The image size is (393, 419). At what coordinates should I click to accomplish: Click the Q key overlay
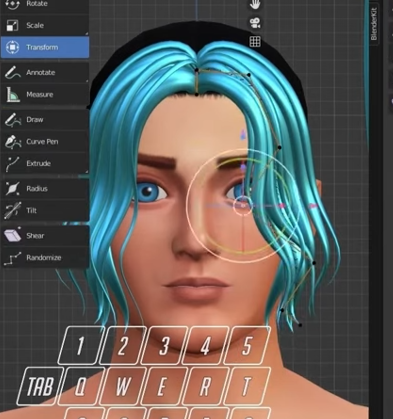(x=80, y=386)
